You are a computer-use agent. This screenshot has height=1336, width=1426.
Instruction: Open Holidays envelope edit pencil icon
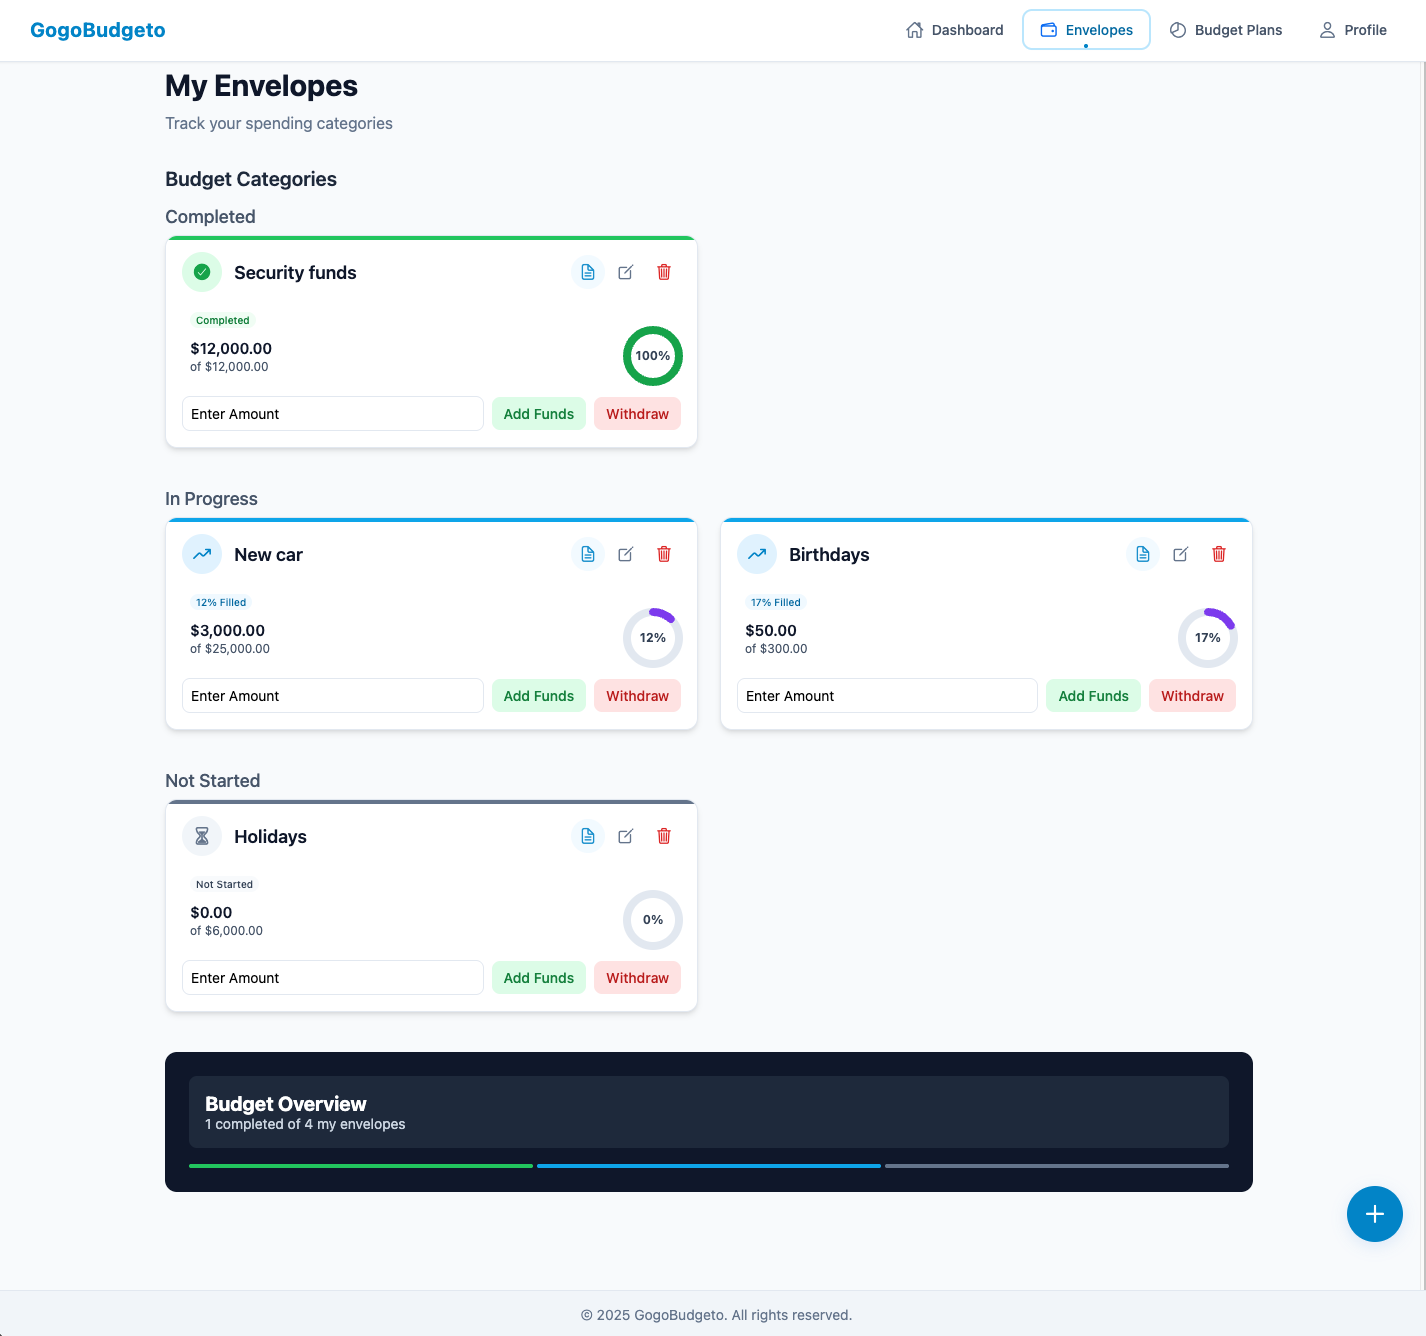tap(626, 836)
